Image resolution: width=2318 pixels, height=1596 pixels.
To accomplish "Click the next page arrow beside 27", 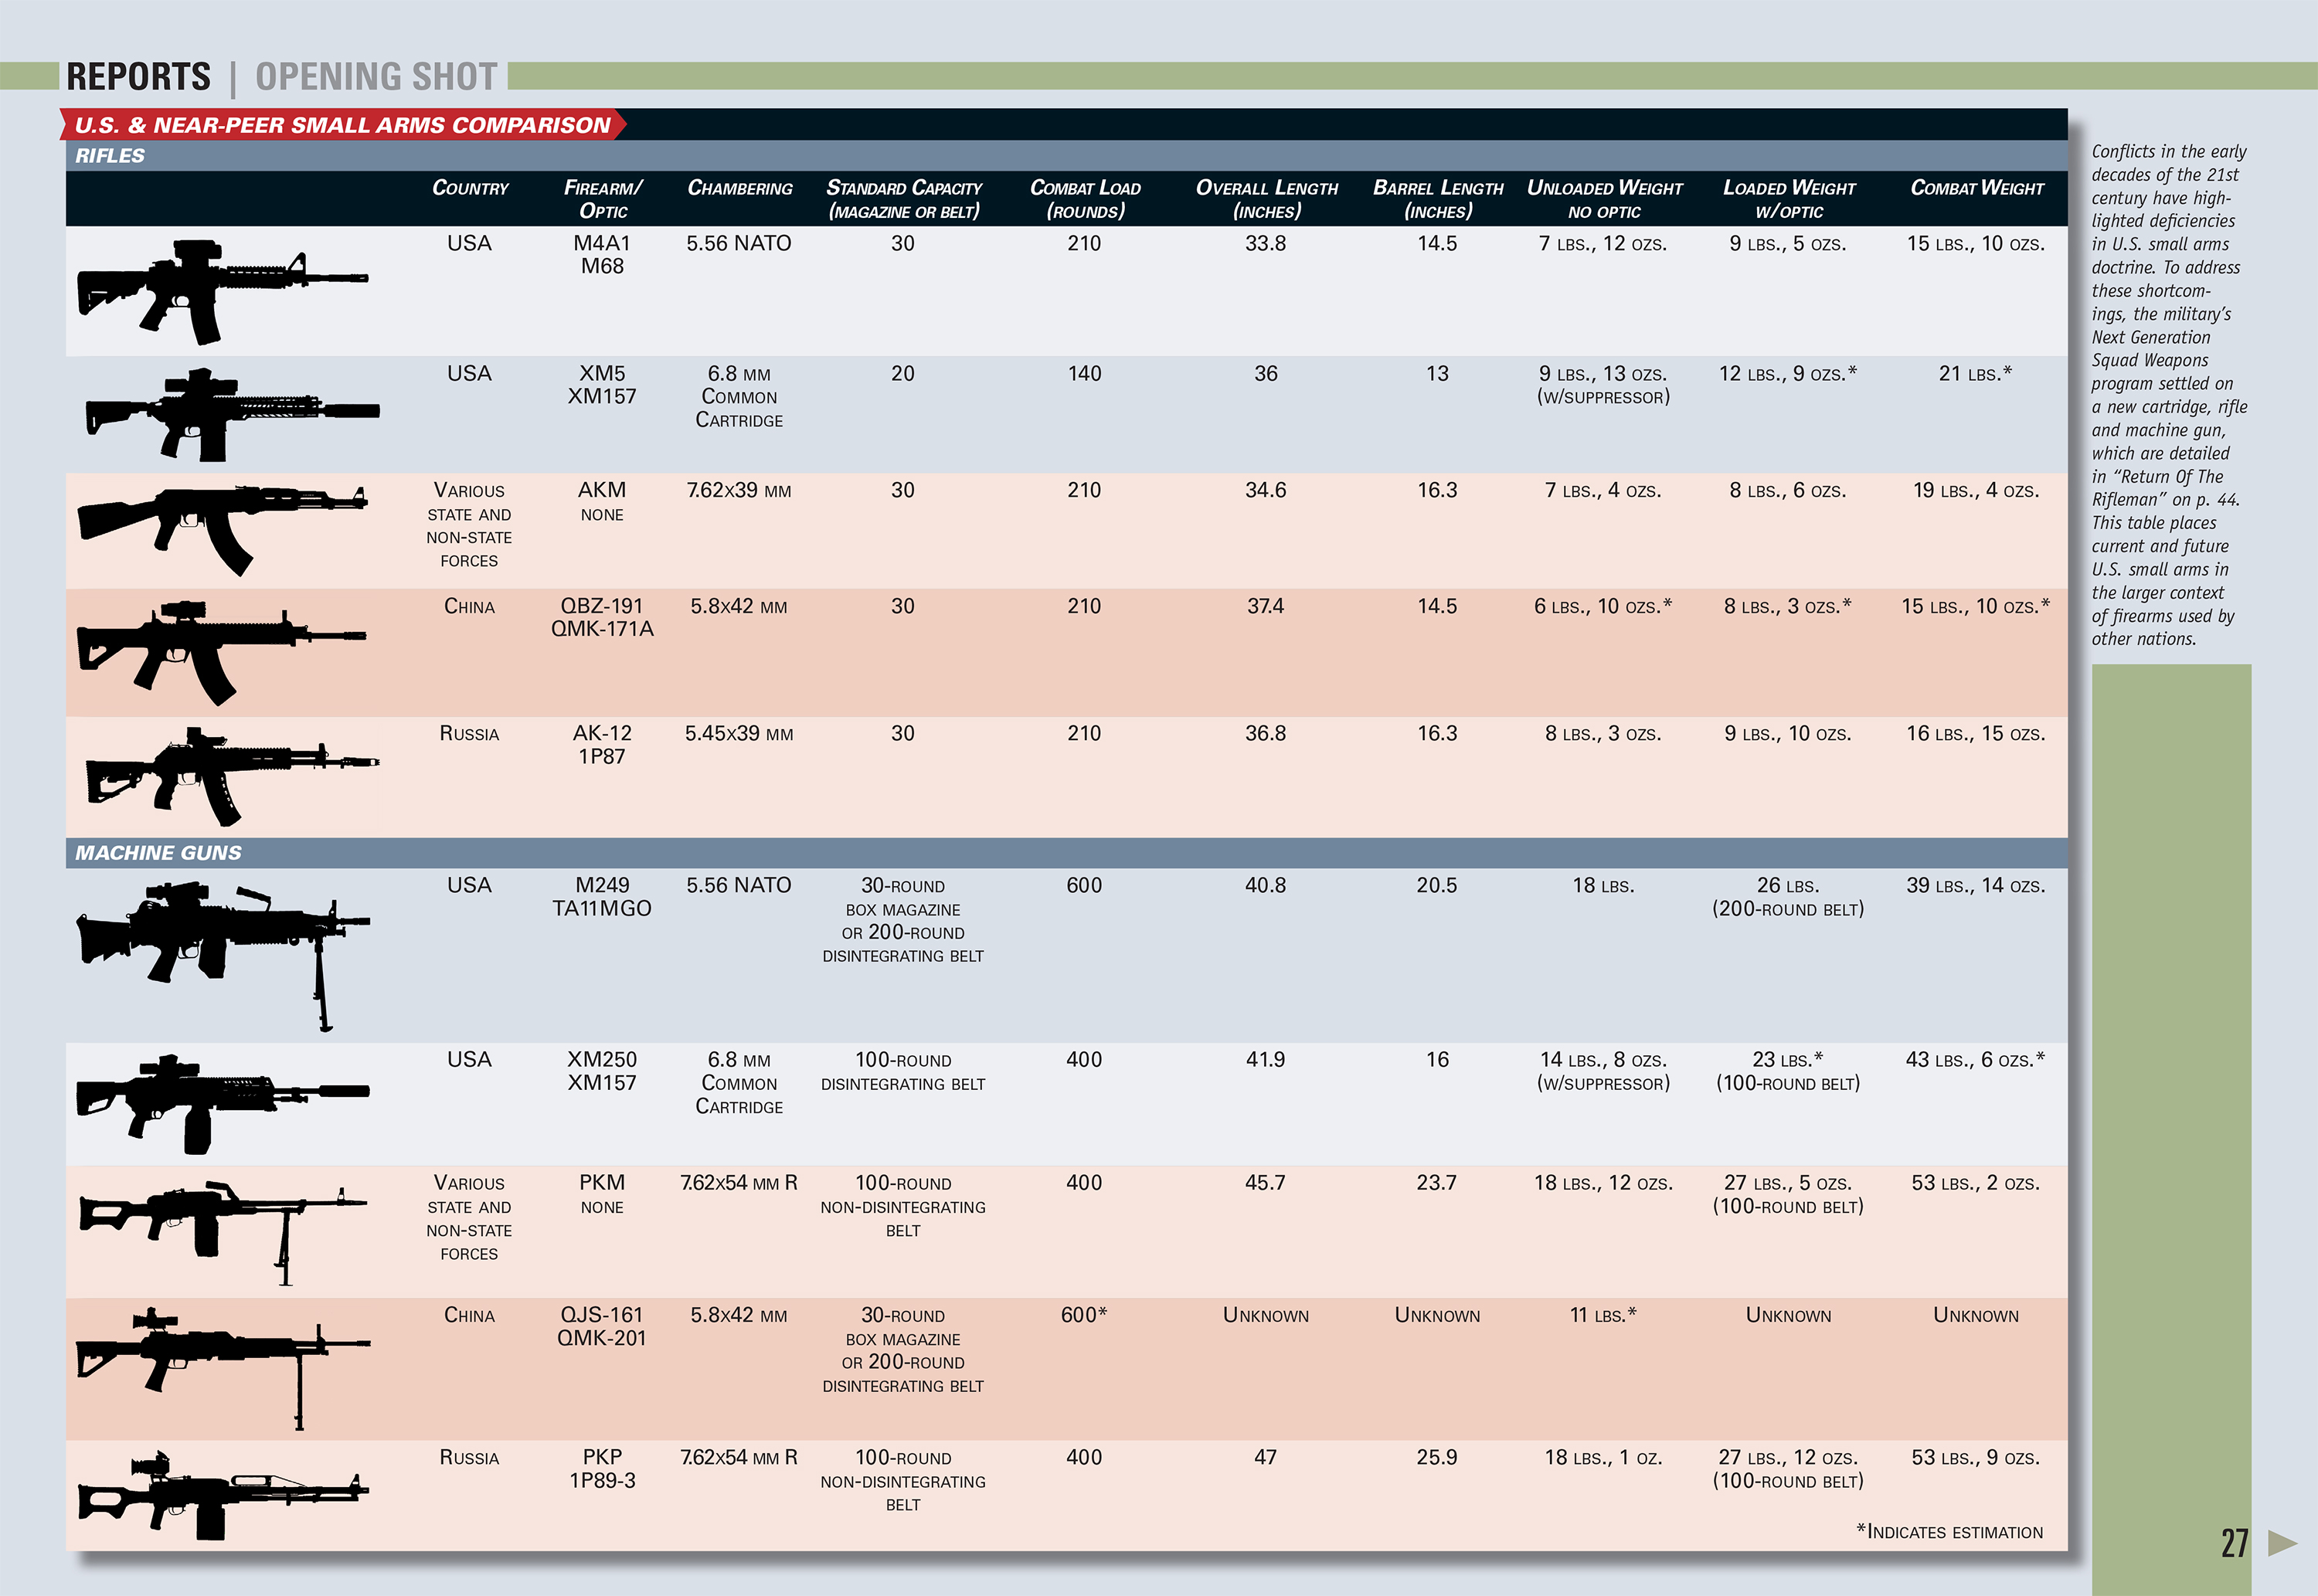I will click(x=2282, y=1543).
